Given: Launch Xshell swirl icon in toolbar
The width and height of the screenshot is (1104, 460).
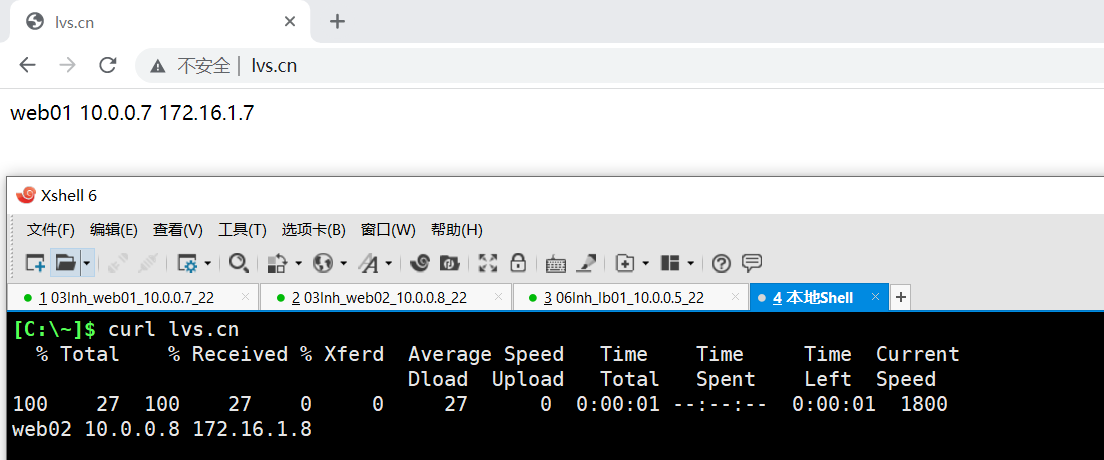Looking at the screenshot, I should (420, 263).
